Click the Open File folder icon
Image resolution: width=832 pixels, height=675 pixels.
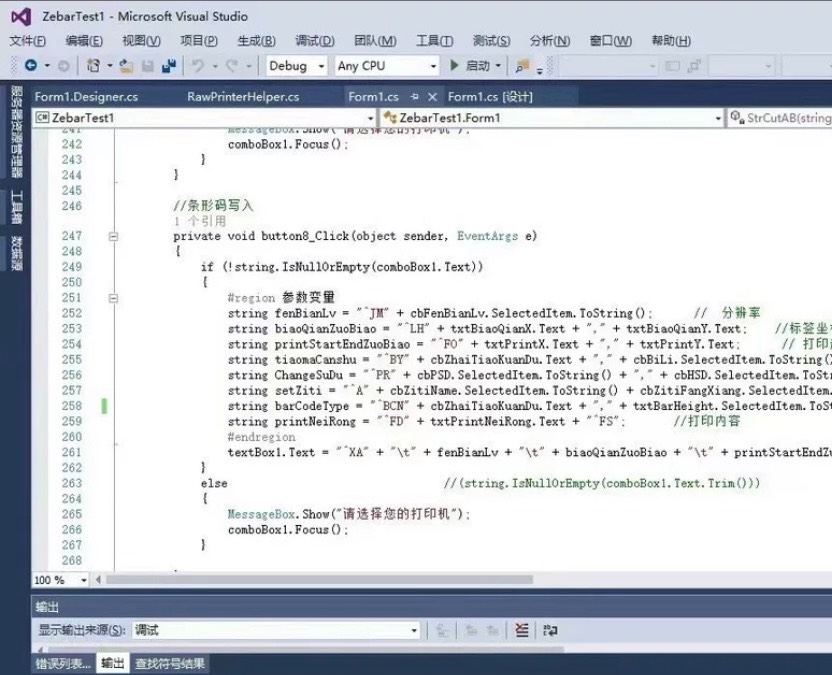[126, 66]
